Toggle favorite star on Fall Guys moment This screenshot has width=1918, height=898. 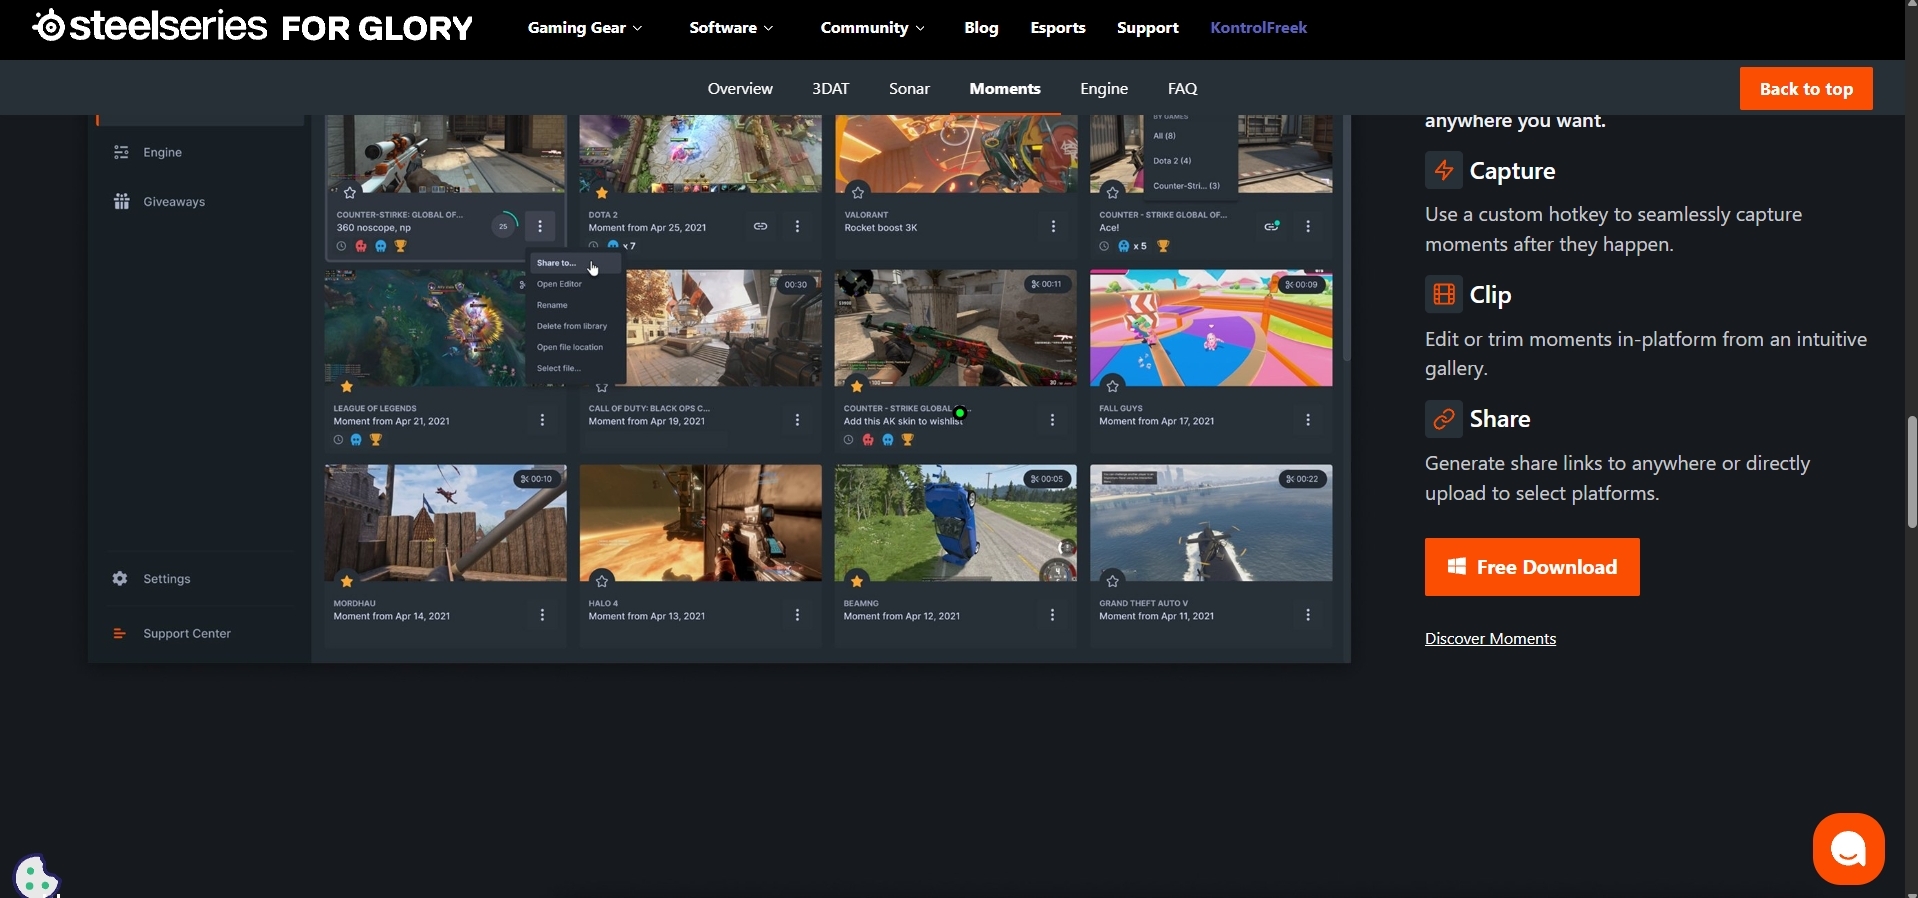point(1112,386)
